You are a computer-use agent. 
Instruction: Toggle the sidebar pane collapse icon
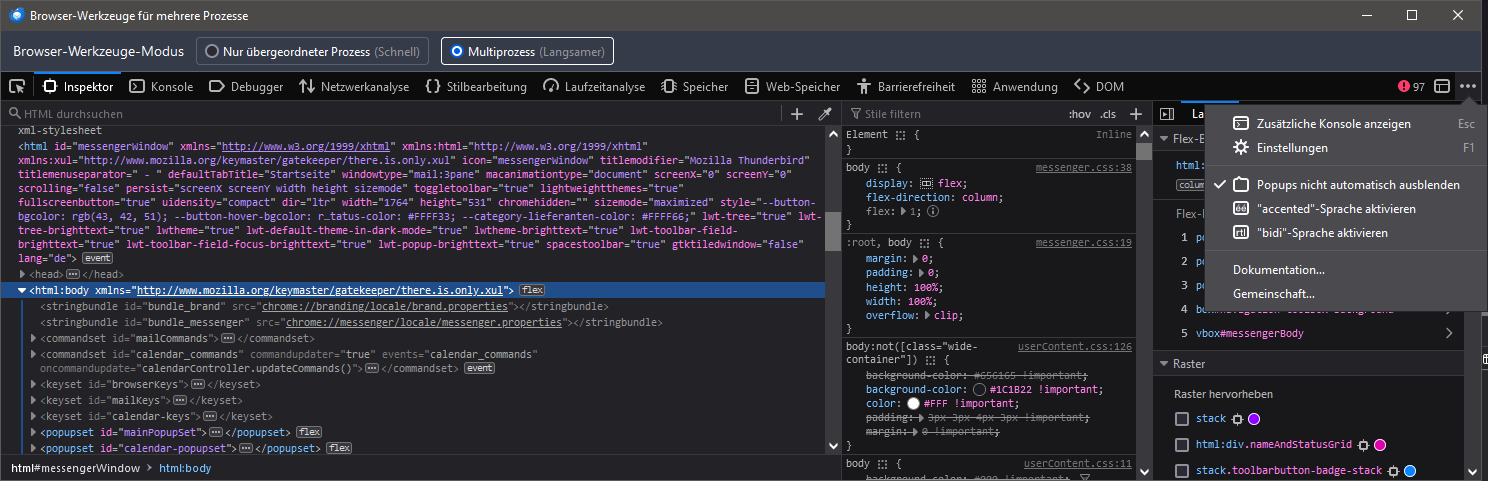[x=1166, y=114]
